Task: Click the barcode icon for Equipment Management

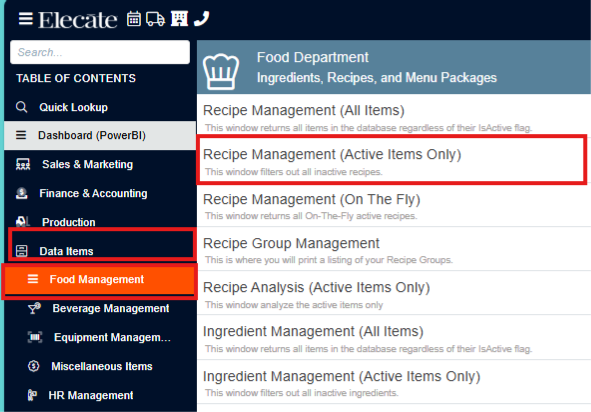Action: pyautogui.click(x=35, y=337)
